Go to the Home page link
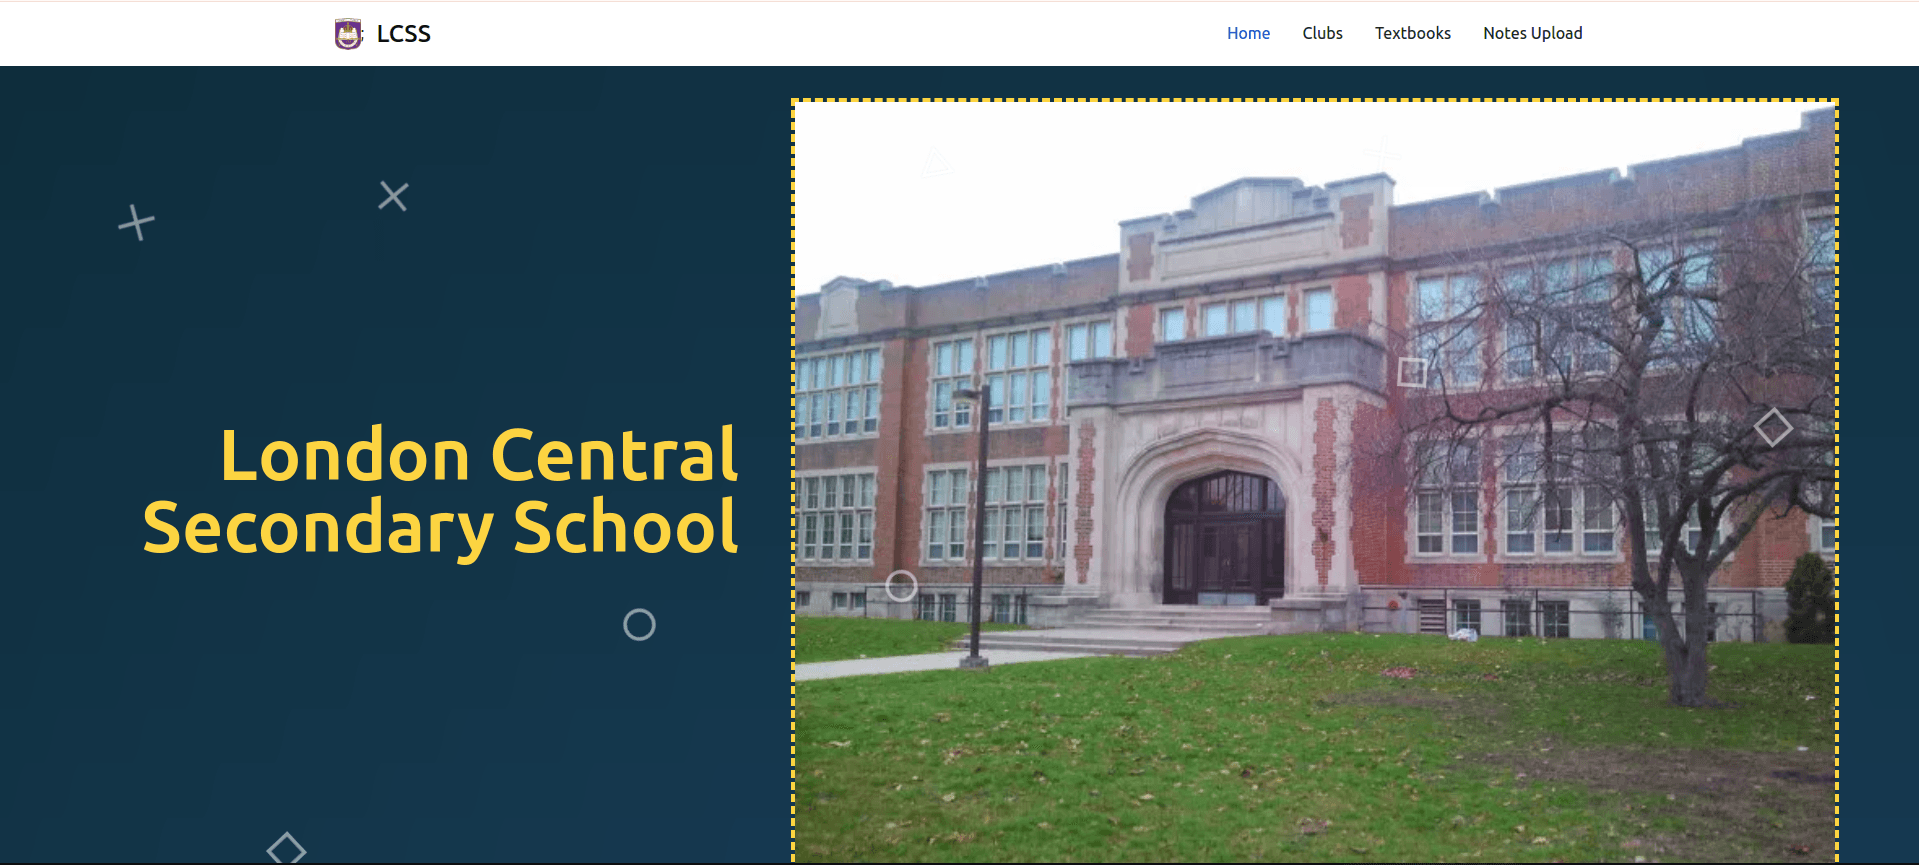Screen dimensions: 1919x865 [1248, 33]
